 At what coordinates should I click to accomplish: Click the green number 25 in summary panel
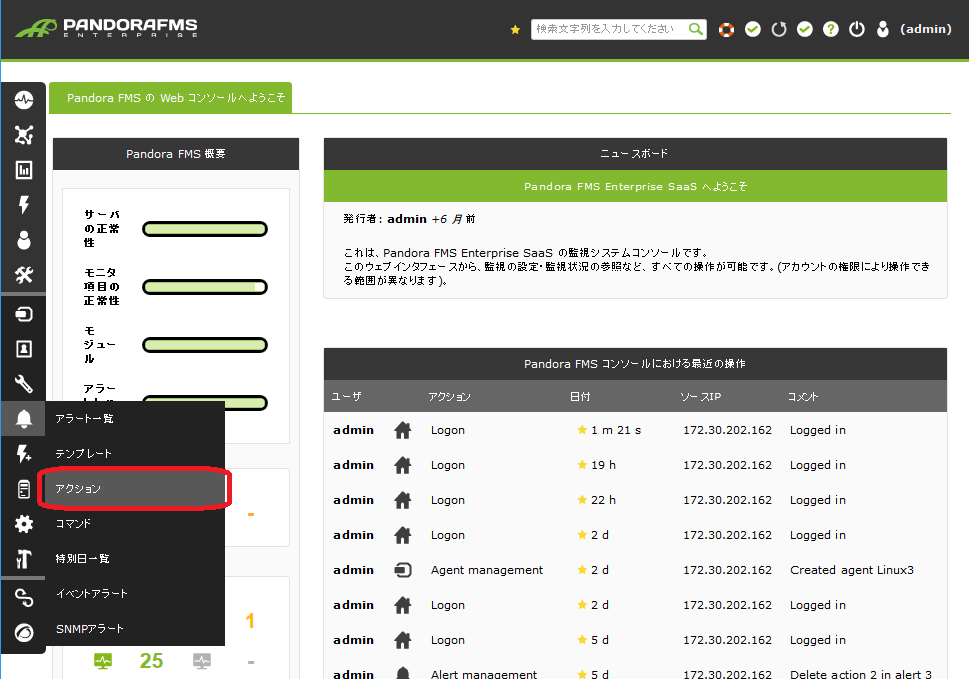pyautogui.click(x=151, y=660)
